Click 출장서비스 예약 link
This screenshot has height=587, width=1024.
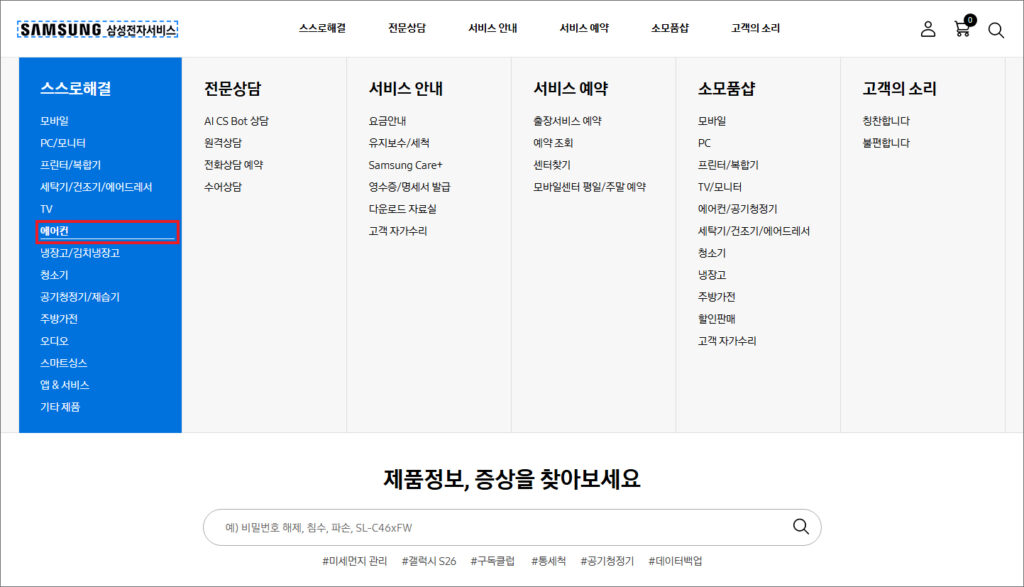tap(567, 122)
